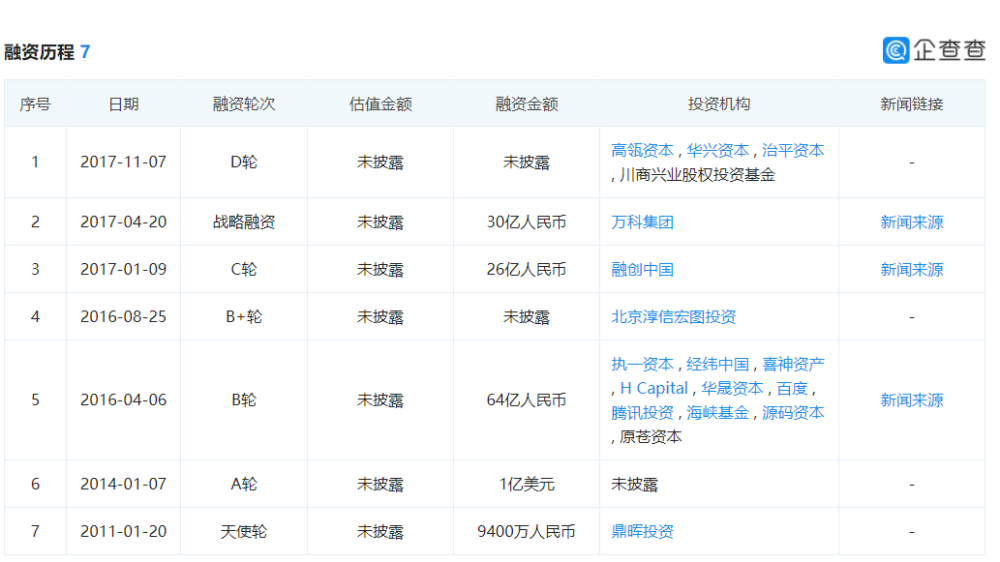Open the 百度 investor link
1000x562 pixels.
click(792, 388)
